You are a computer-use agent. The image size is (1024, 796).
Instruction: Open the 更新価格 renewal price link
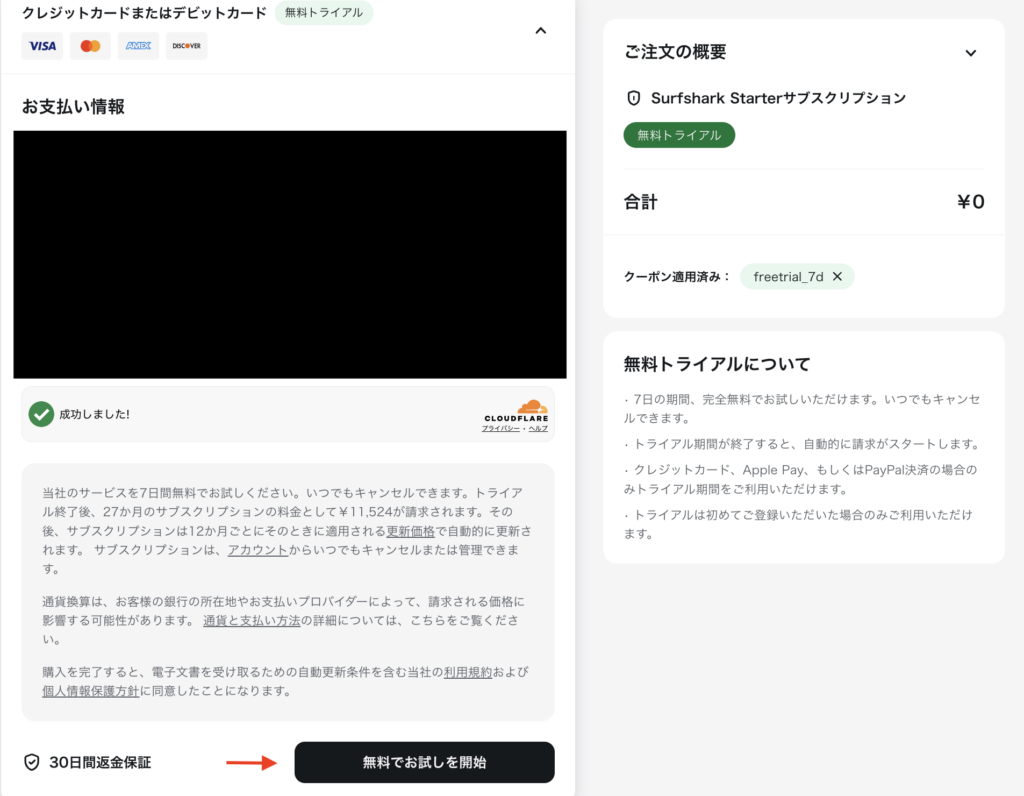(410, 531)
